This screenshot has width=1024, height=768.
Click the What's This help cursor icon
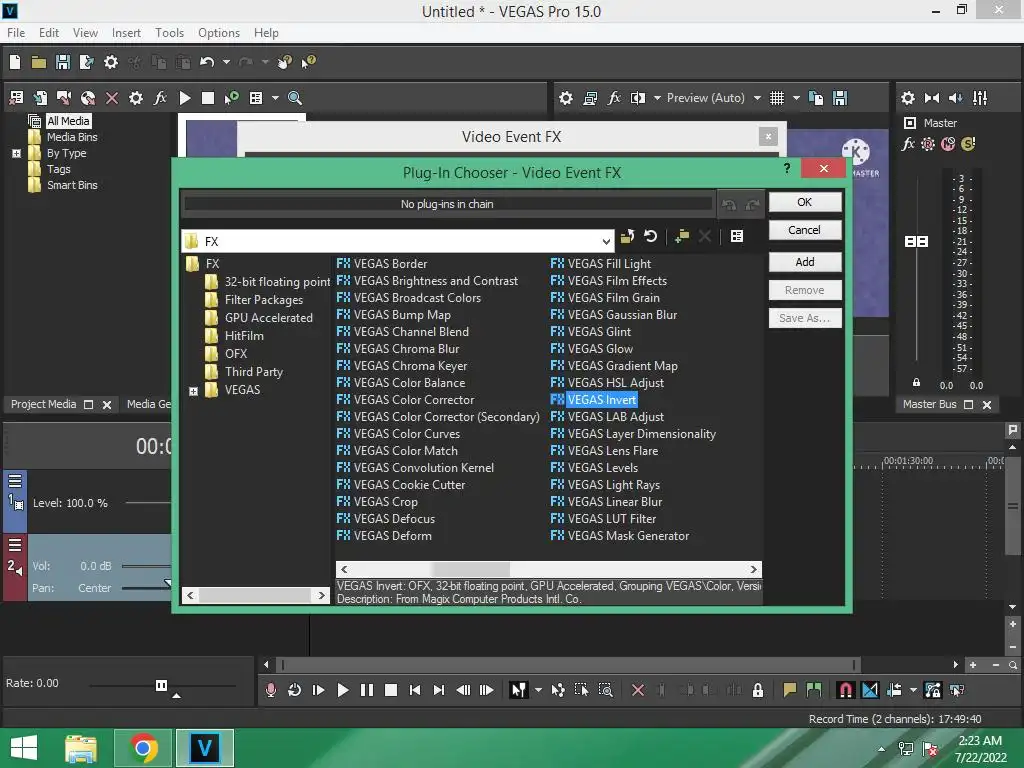(x=308, y=62)
